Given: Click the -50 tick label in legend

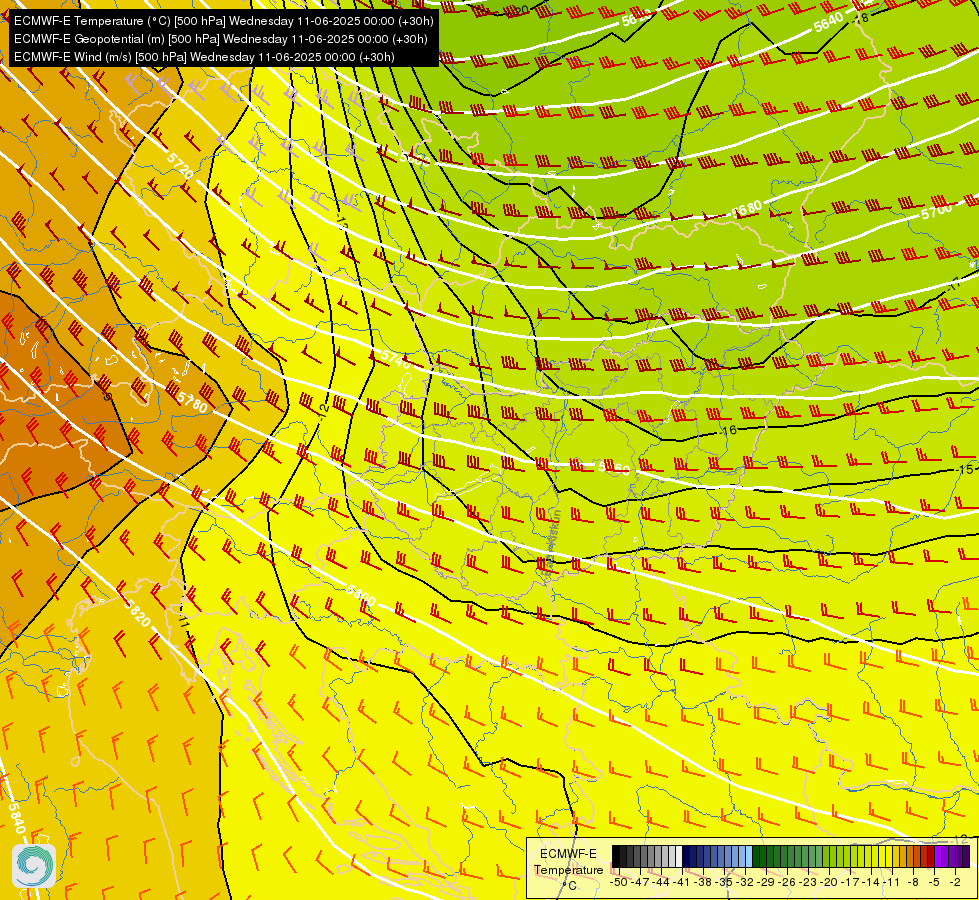Looking at the screenshot, I should [x=619, y=883].
